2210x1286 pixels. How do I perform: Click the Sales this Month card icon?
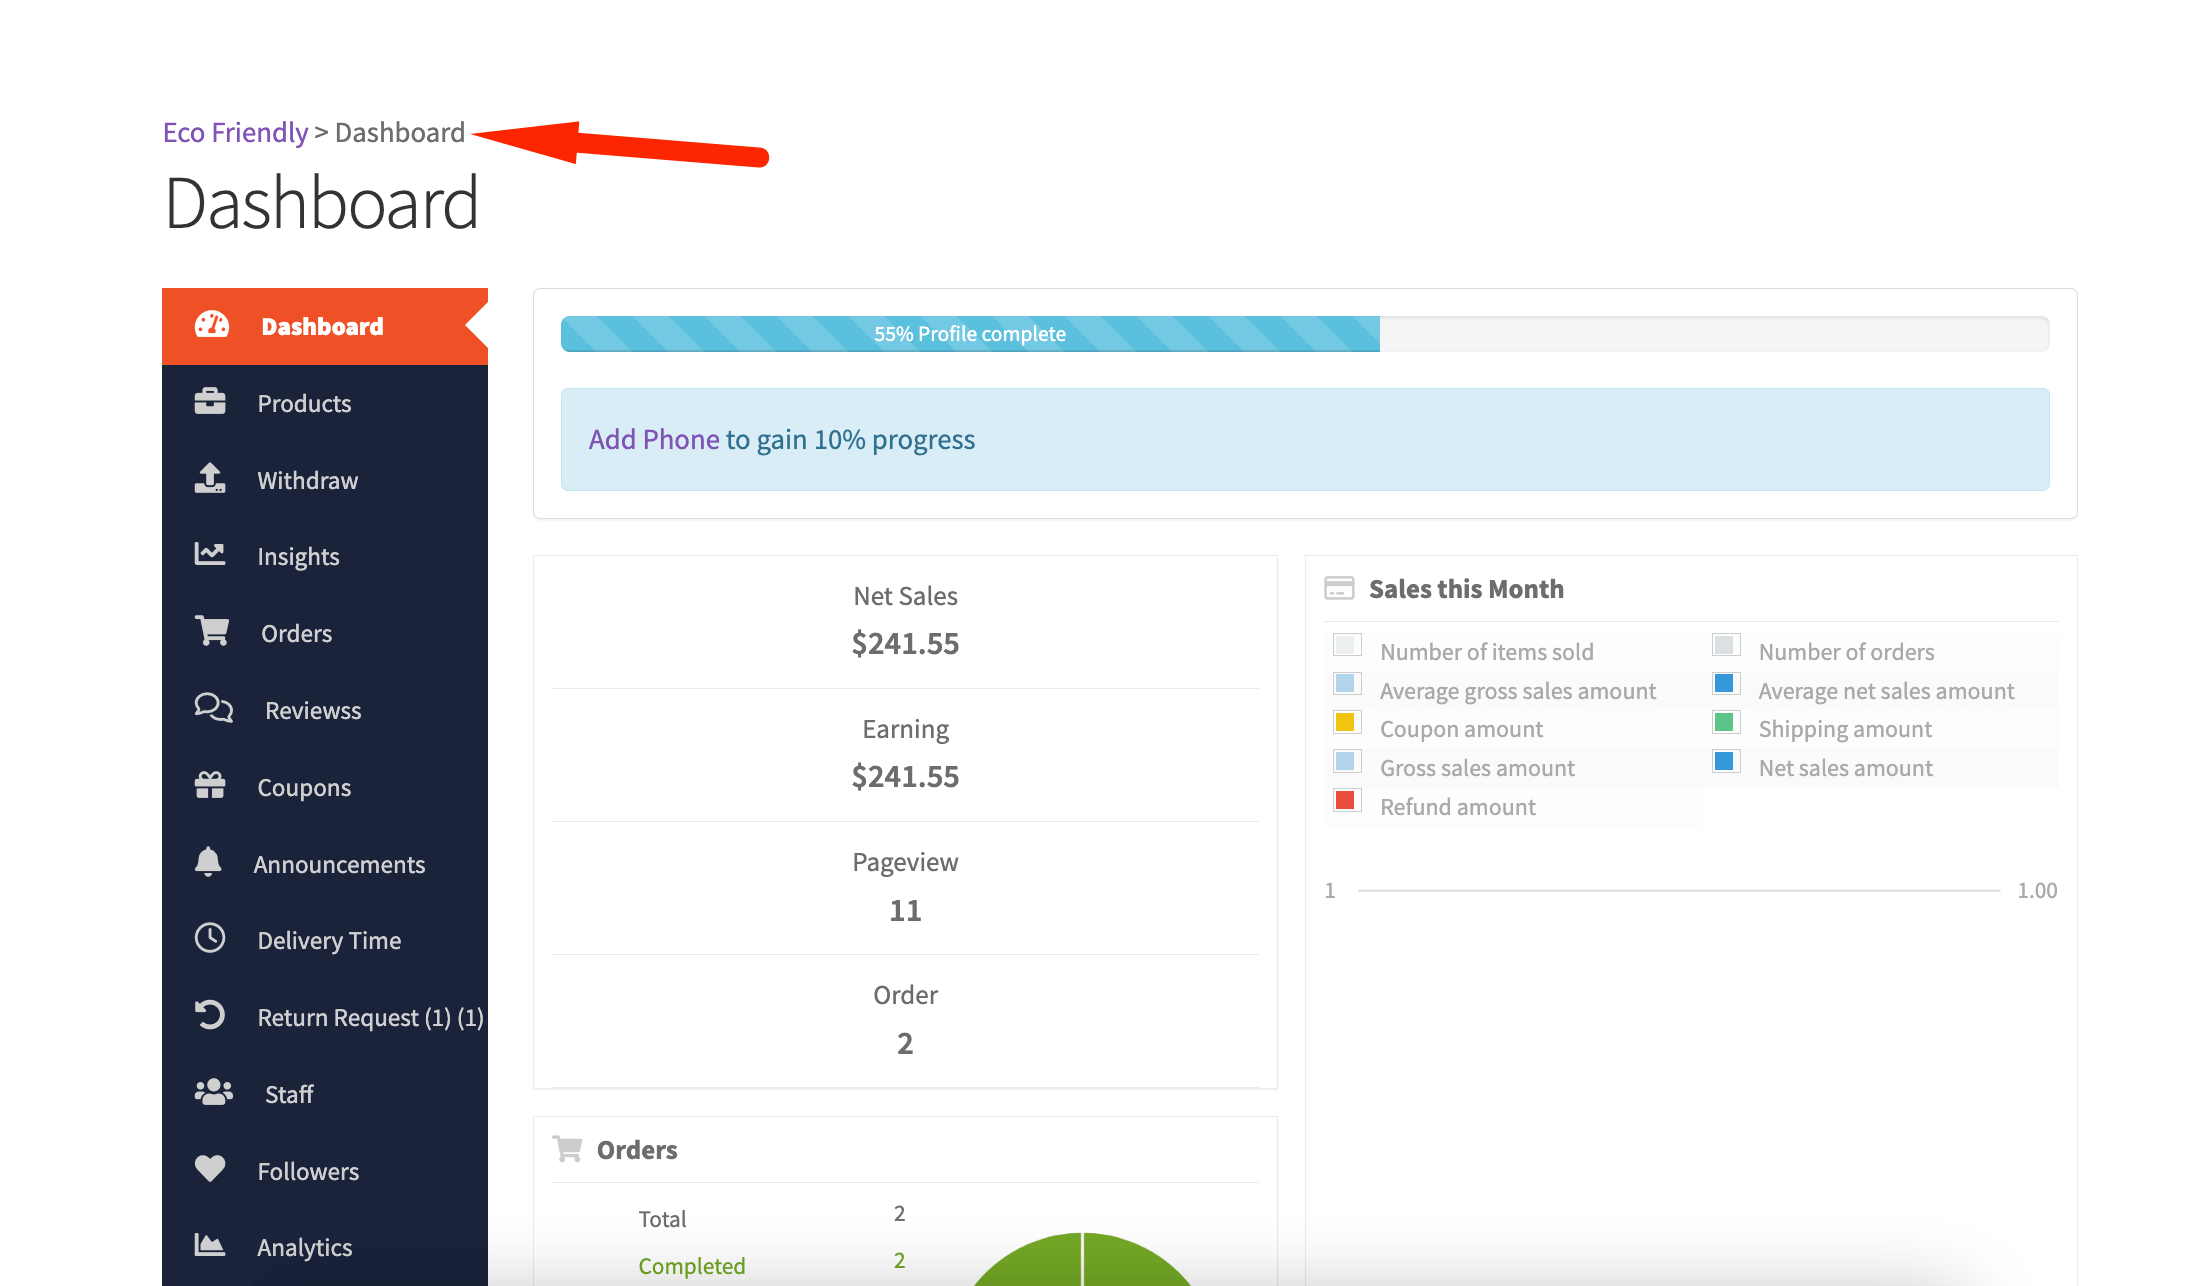[1339, 588]
